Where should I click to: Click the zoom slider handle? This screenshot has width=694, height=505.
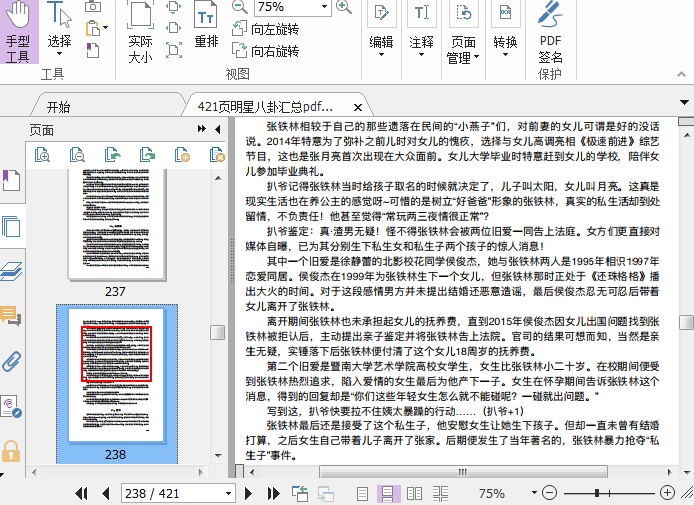click(x=597, y=493)
